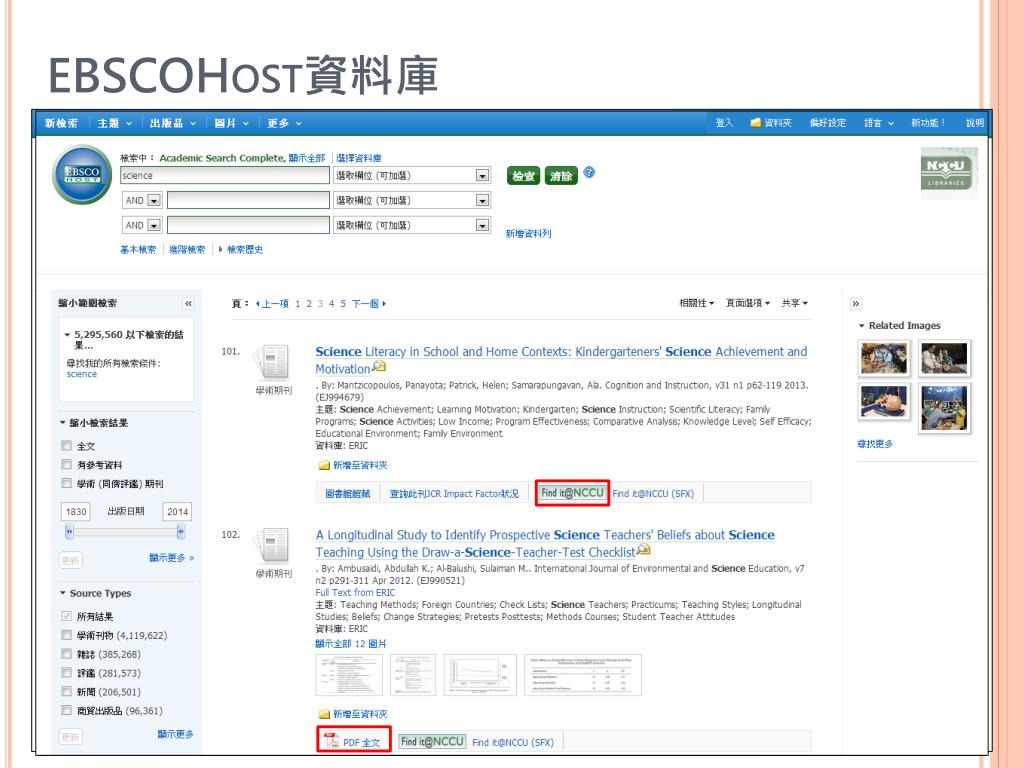The width and height of the screenshot is (1024, 768).
Task: Open second AND boolean operator dropdown
Action: [154, 225]
